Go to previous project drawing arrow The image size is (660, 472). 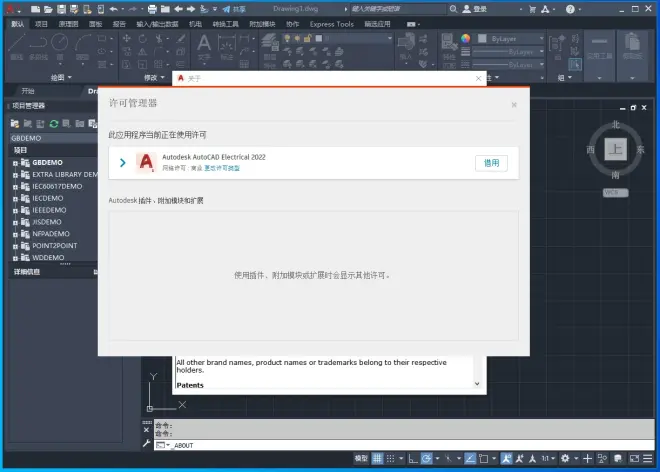click(178, 9)
